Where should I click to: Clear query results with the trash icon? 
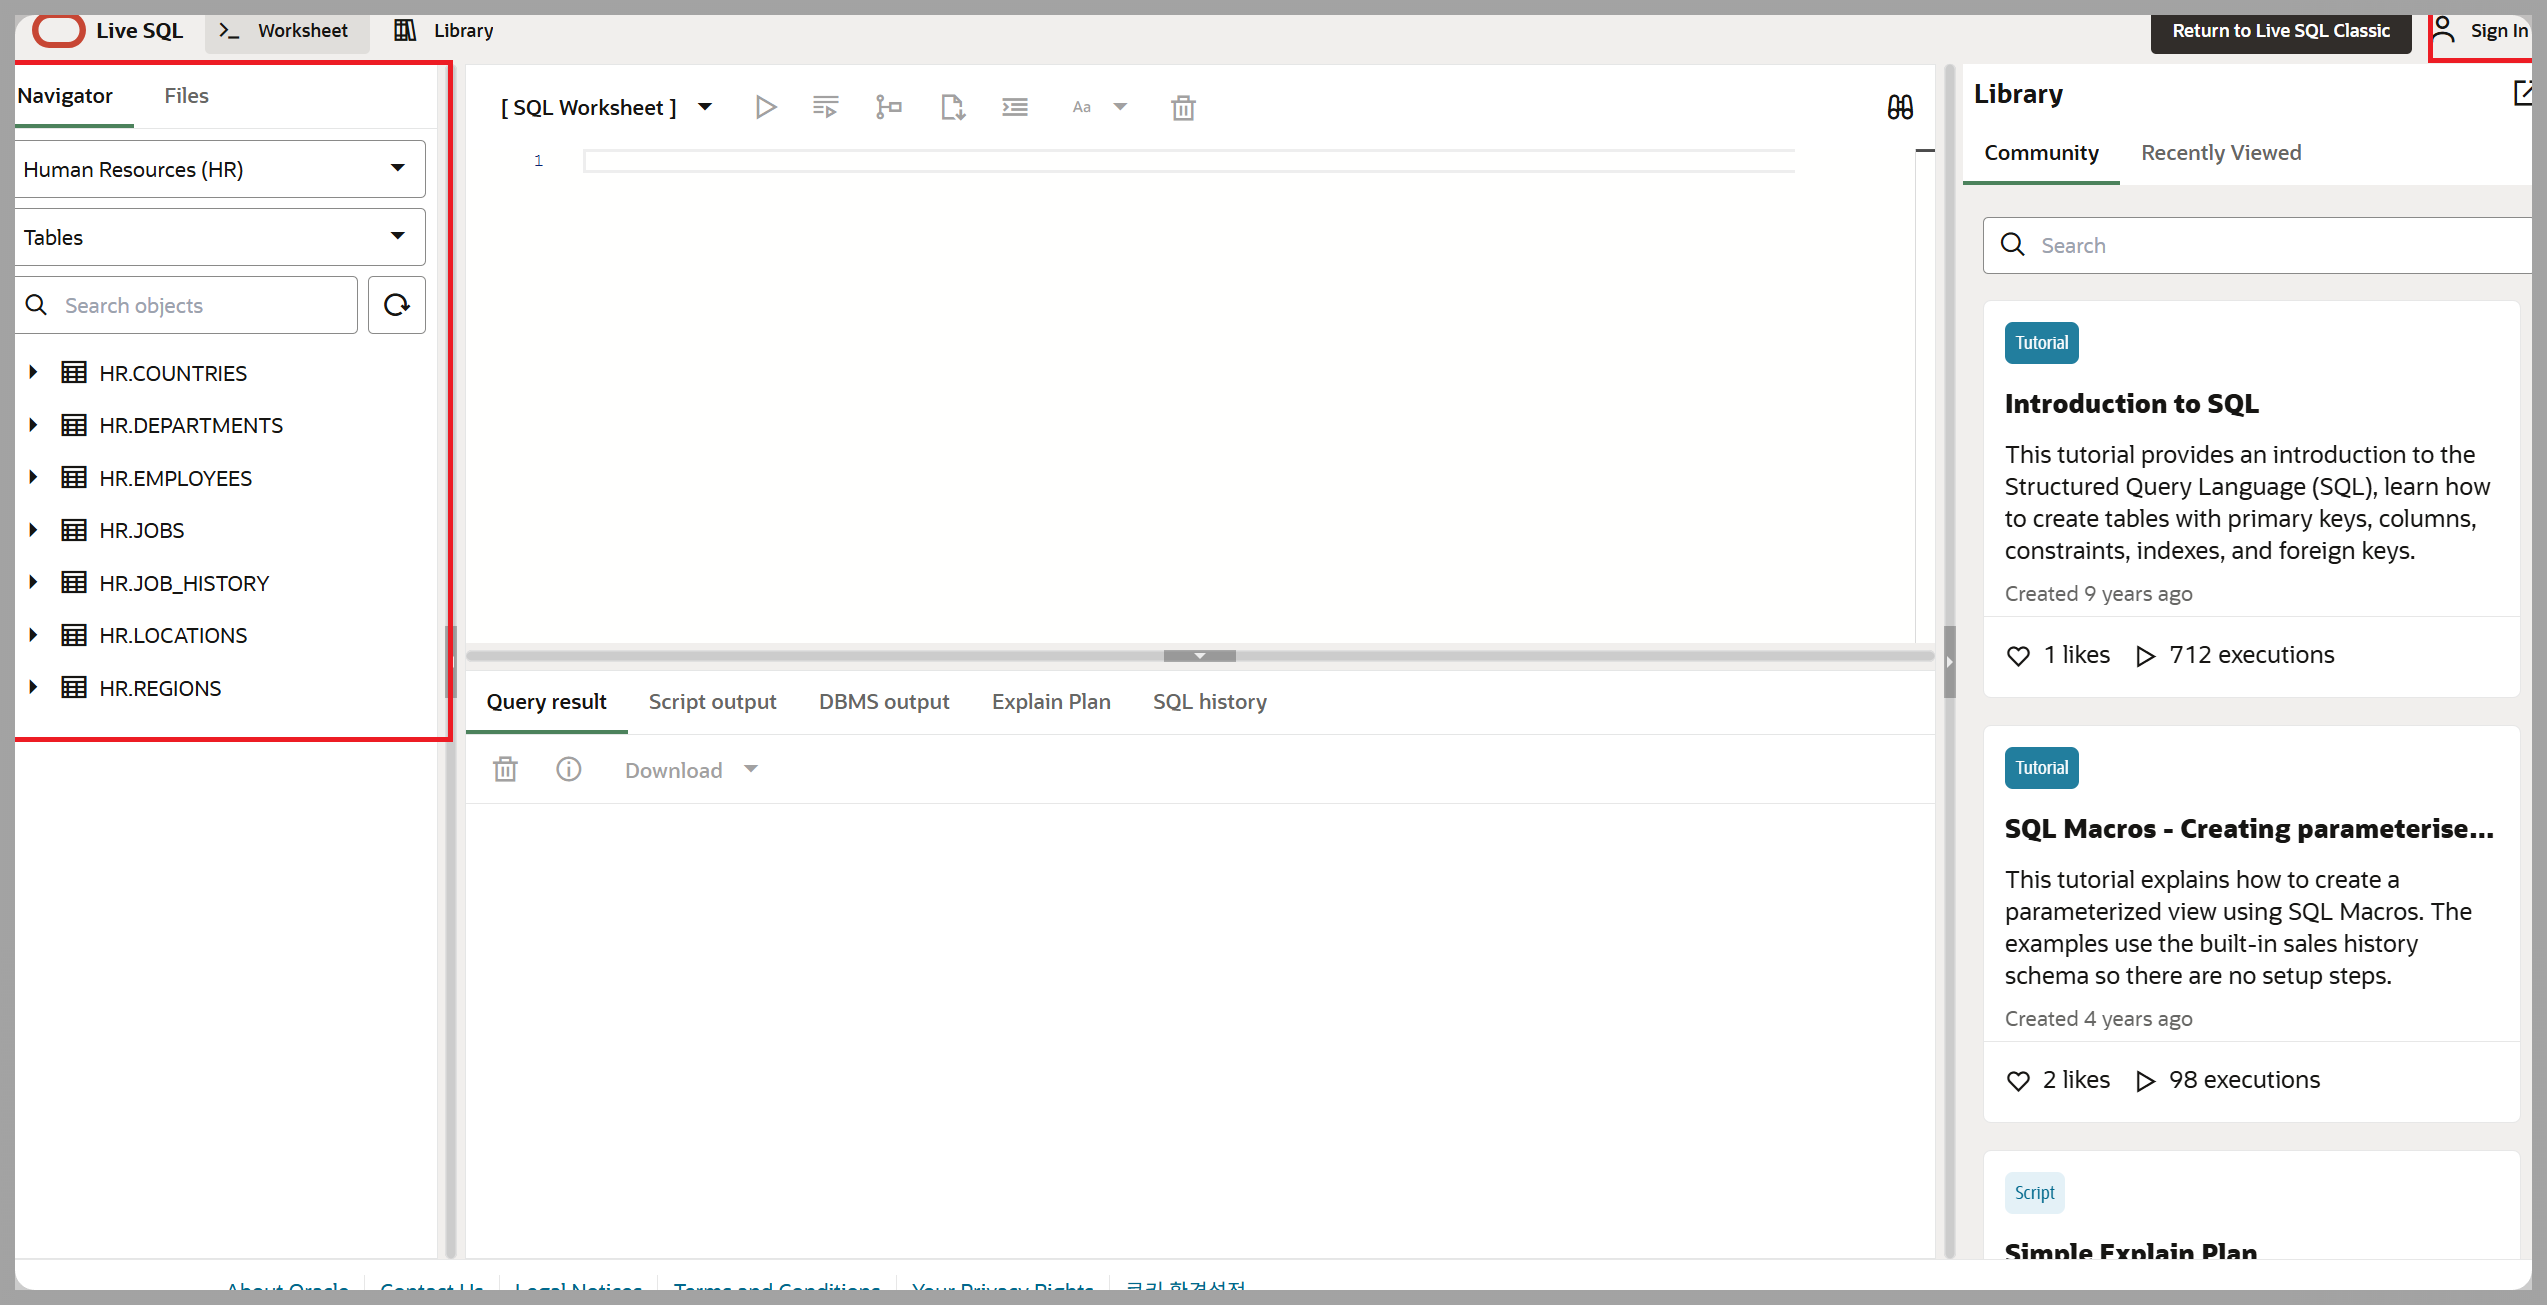505,769
